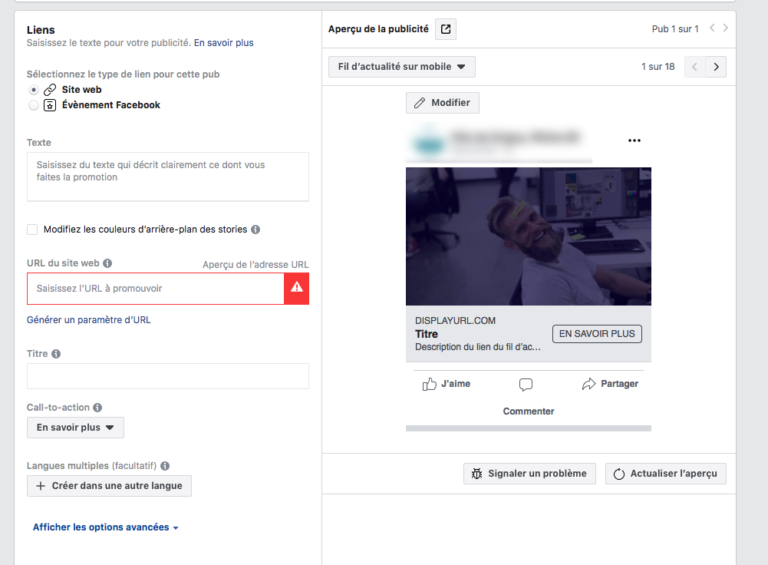The width and height of the screenshot is (768, 565).
Task: Click DISPLAYURL.COM text in preview
Action: pos(455,321)
